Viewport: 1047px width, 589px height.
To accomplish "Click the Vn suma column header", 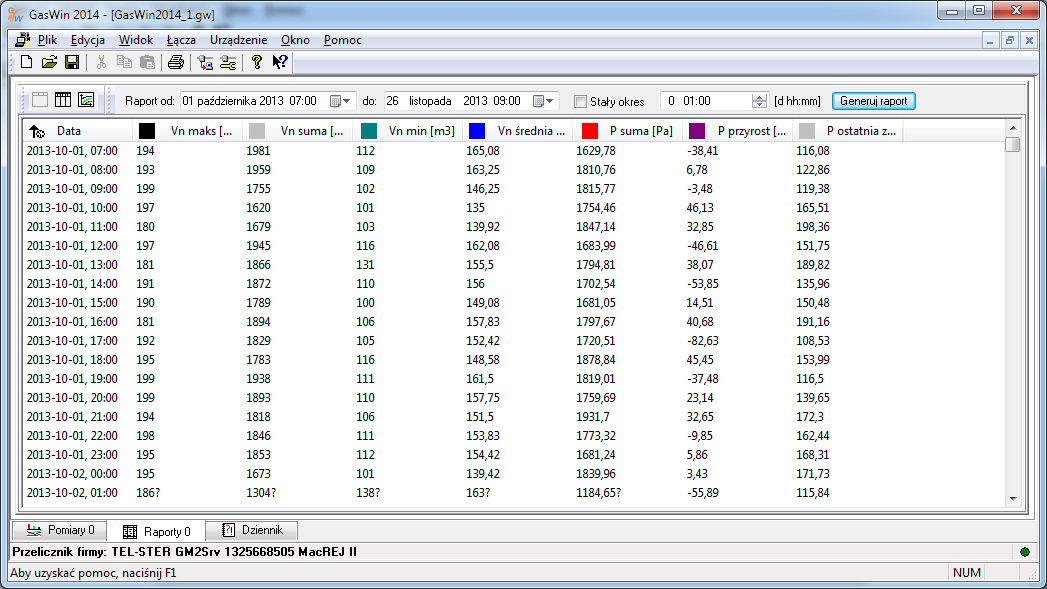I will point(296,131).
